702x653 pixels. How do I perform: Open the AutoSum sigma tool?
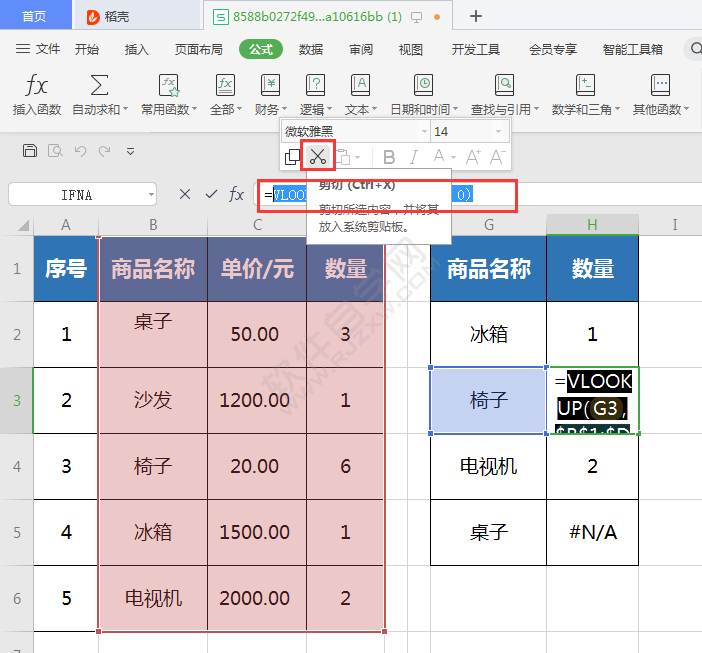tap(99, 85)
